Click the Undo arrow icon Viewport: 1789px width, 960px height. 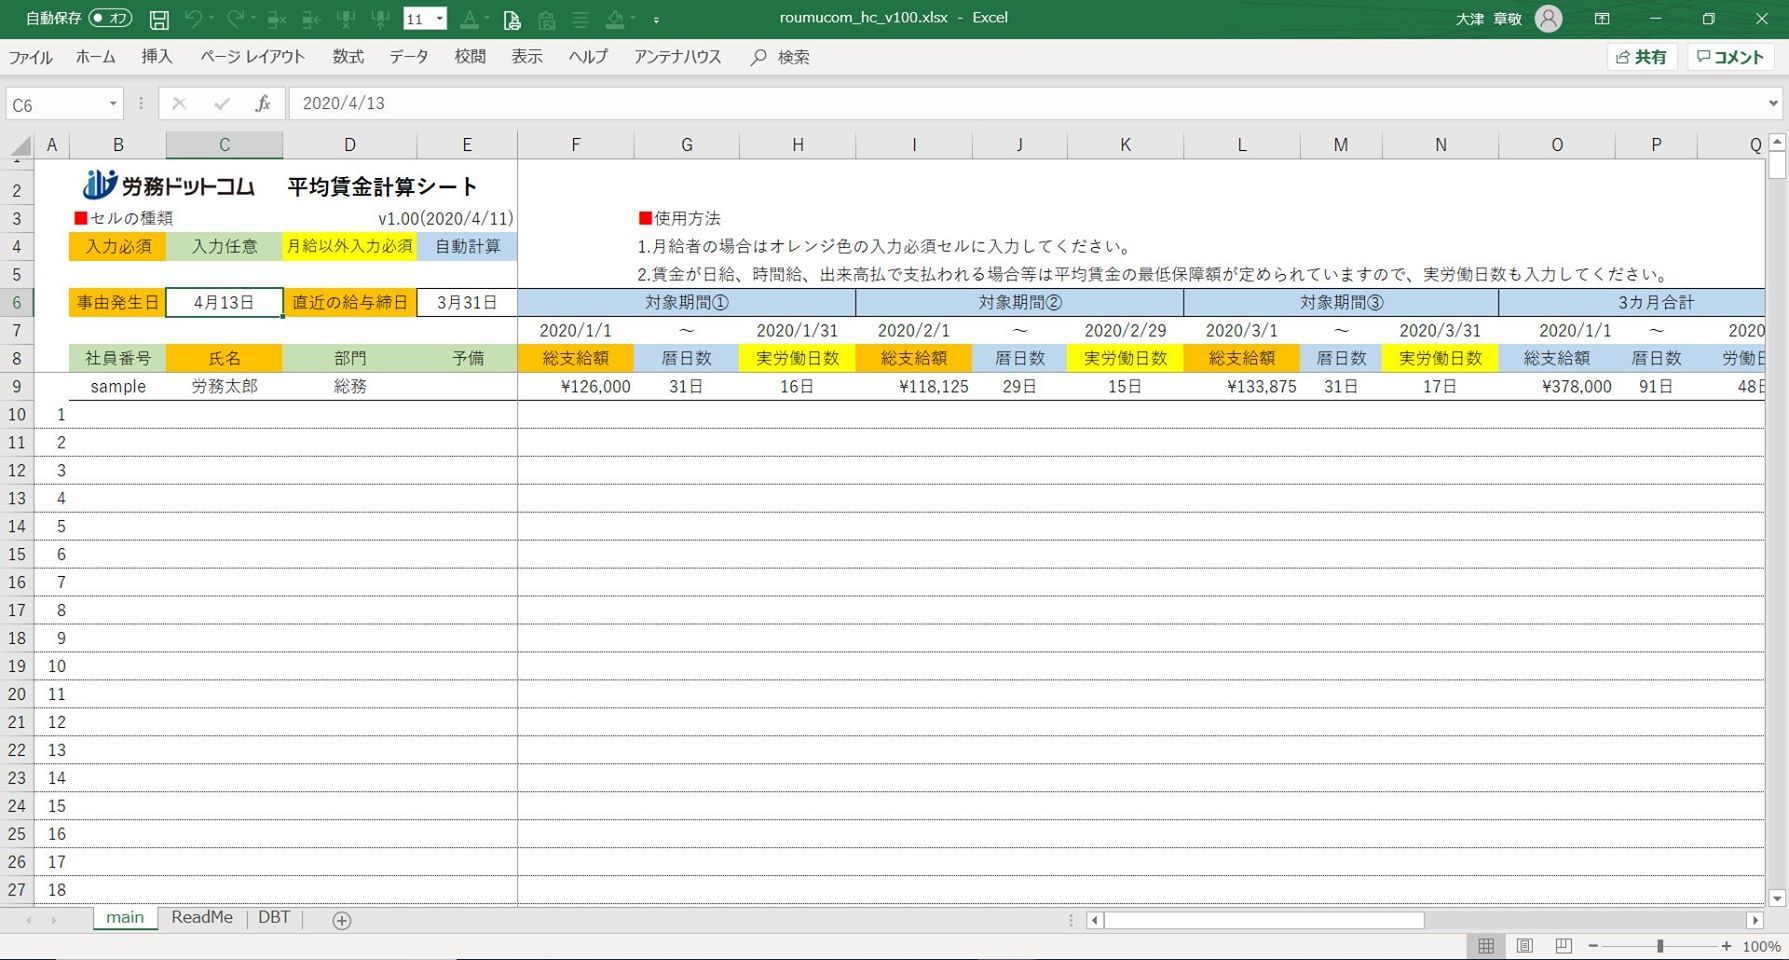click(193, 19)
